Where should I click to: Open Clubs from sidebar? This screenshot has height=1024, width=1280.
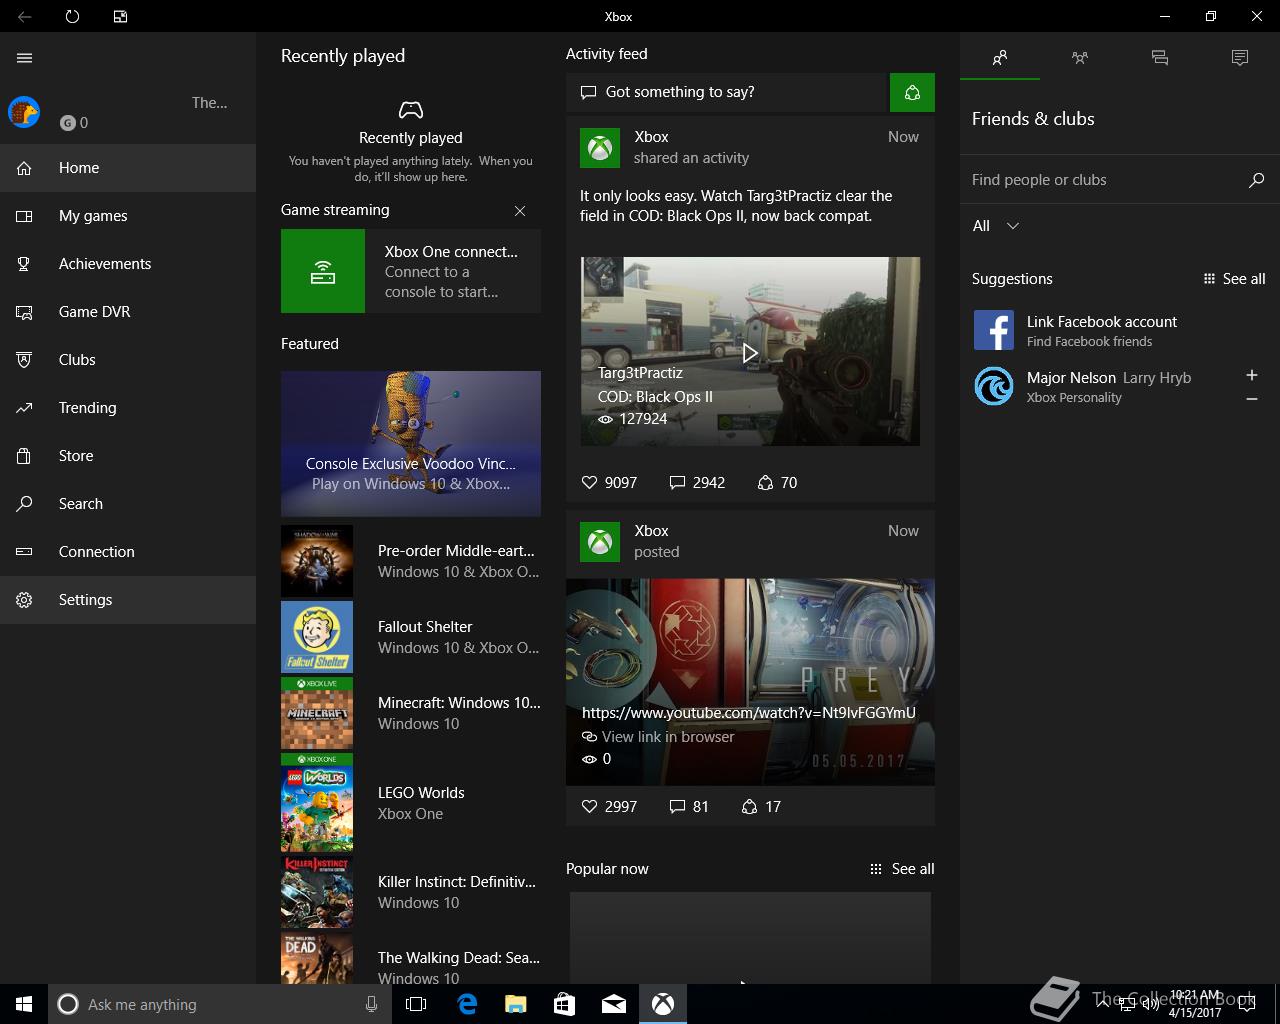tap(128, 360)
